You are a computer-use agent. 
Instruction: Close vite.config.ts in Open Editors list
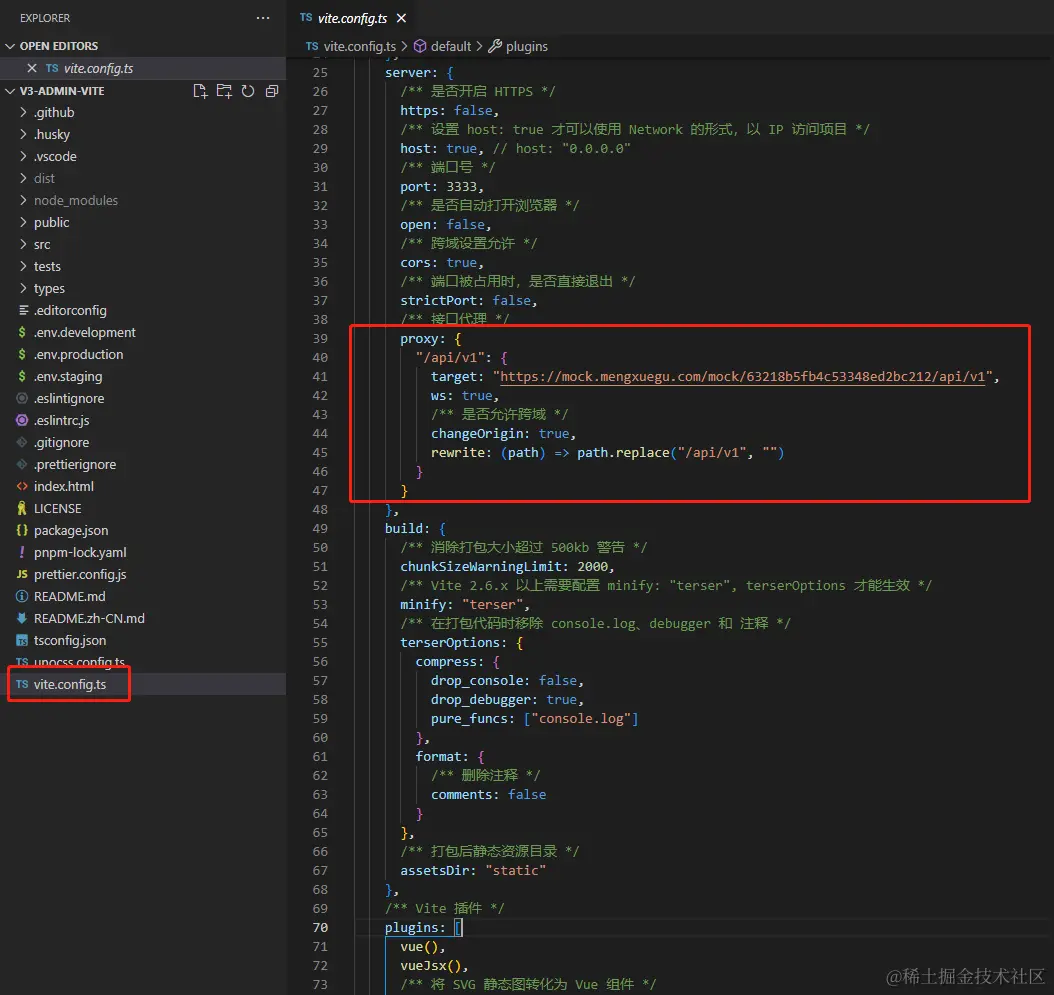pyautogui.click(x=32, y=68)
